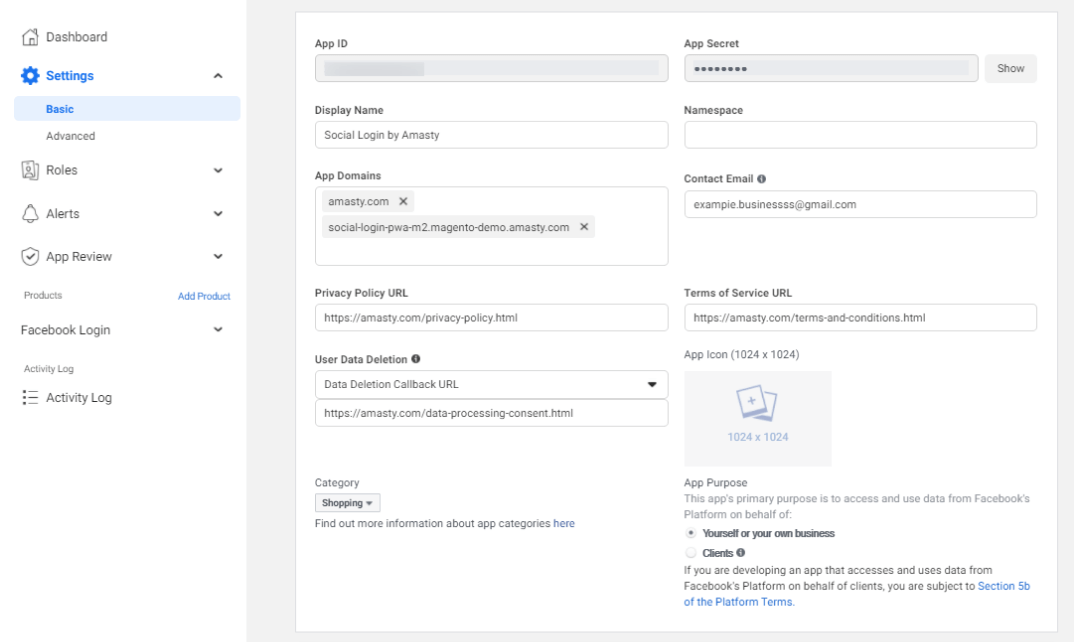This screenshot has height=642, width=1074.
Task: Collapse the Settings section chevron
Action: (x=218, y=75)
